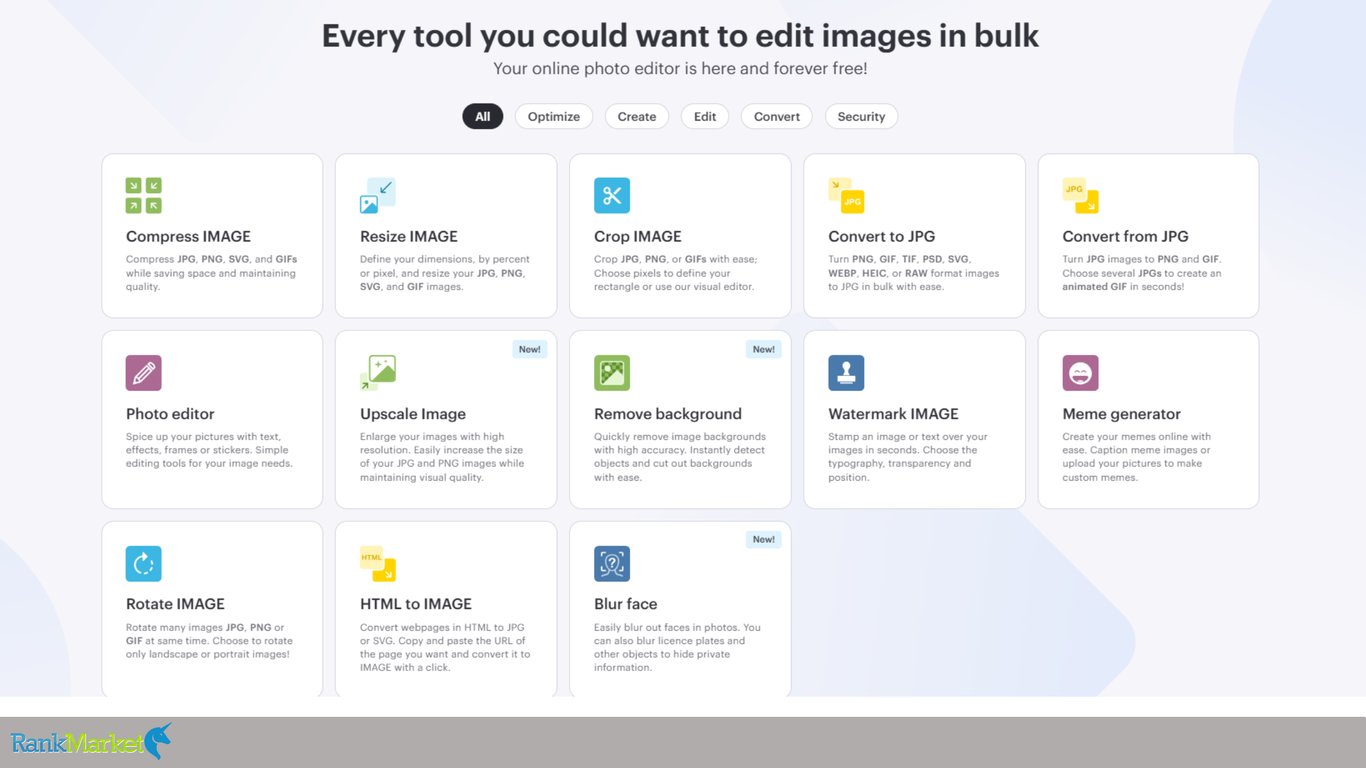Click the Upscale Image icon

(378, 373)
